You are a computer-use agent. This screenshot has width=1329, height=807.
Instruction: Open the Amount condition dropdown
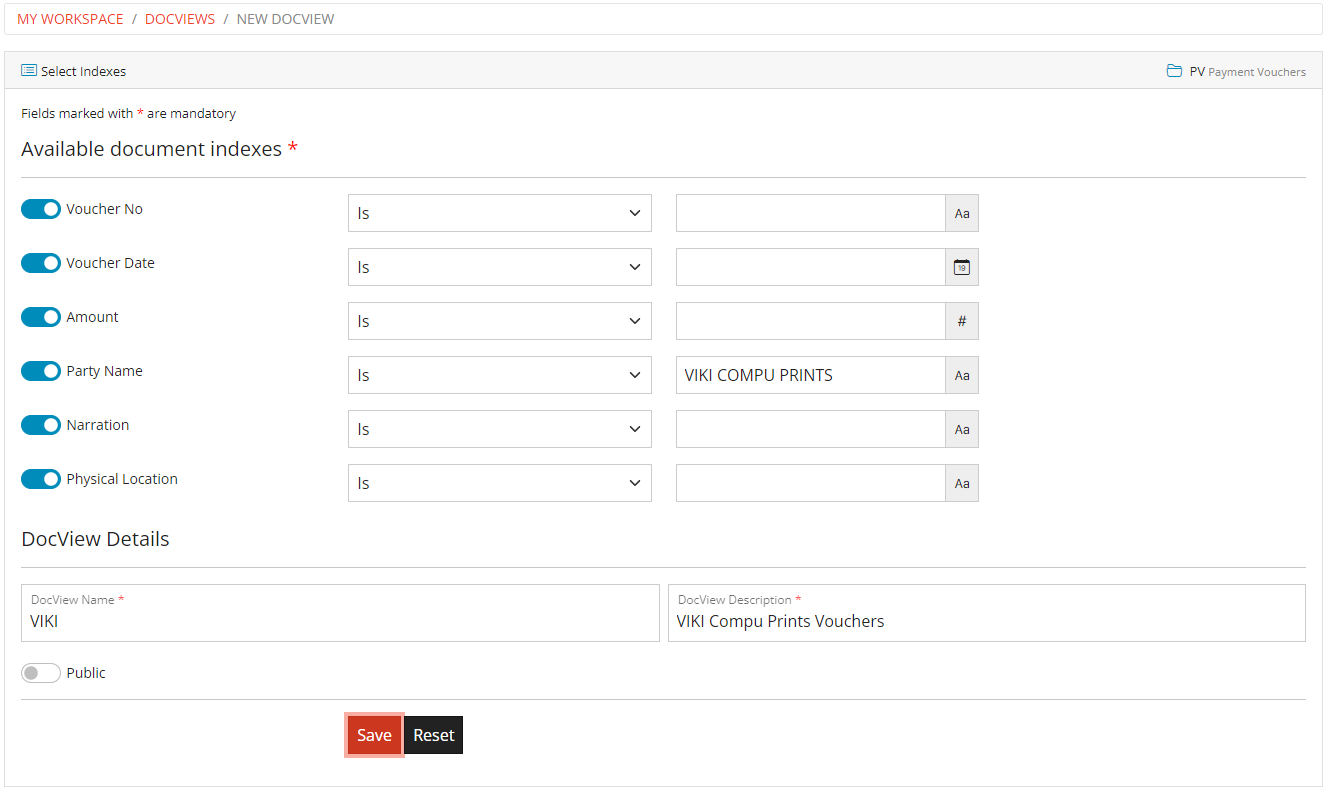[x=499, y=321]
